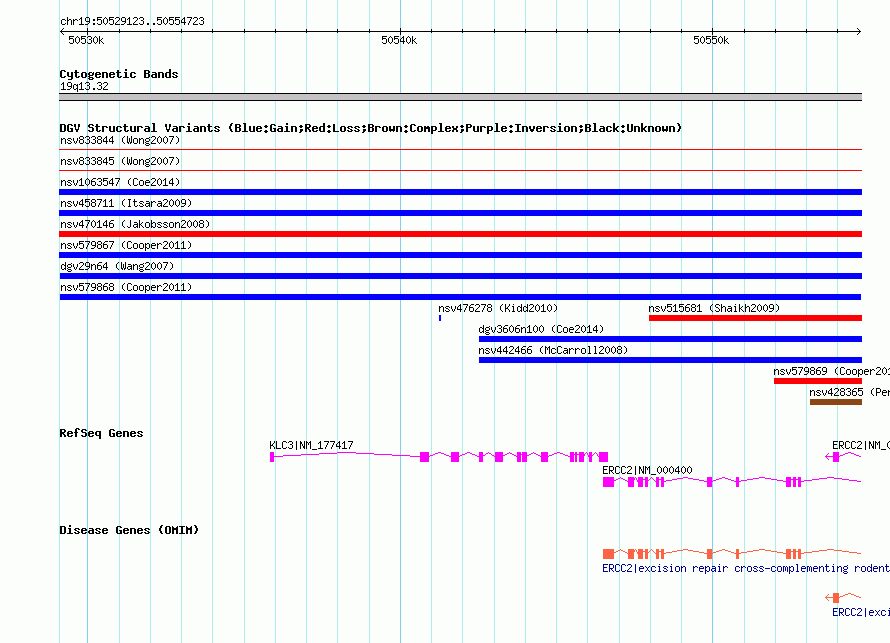The width and height of the screenshot is (890, 643).
Task: Select the red loss bar for nsv515681
Action: [755, 318]
